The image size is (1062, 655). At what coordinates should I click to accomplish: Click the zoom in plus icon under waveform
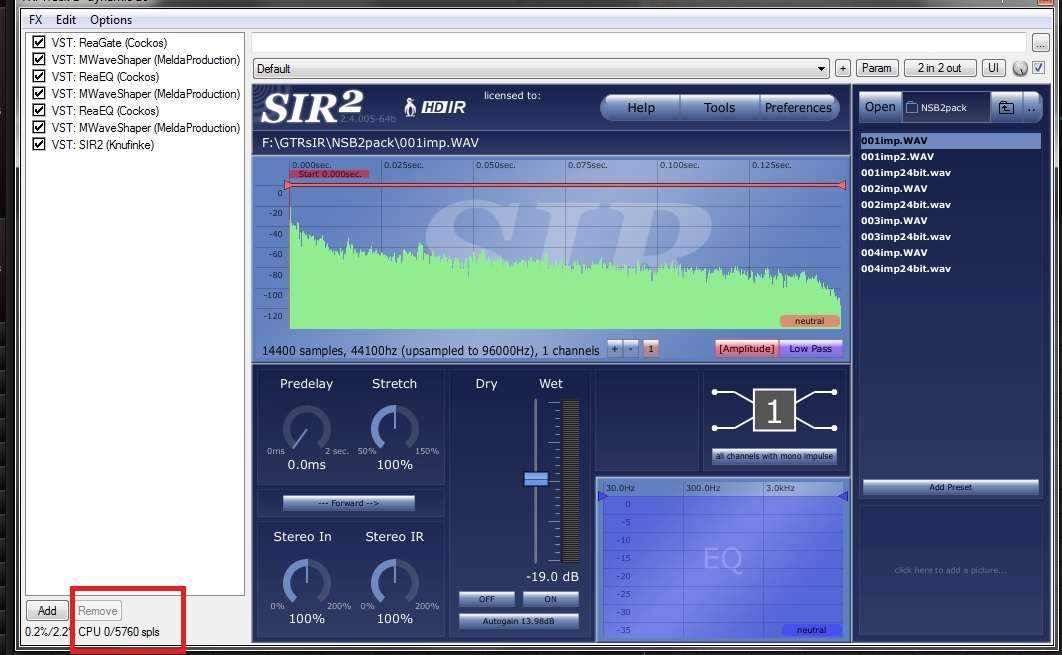point(614,349)
